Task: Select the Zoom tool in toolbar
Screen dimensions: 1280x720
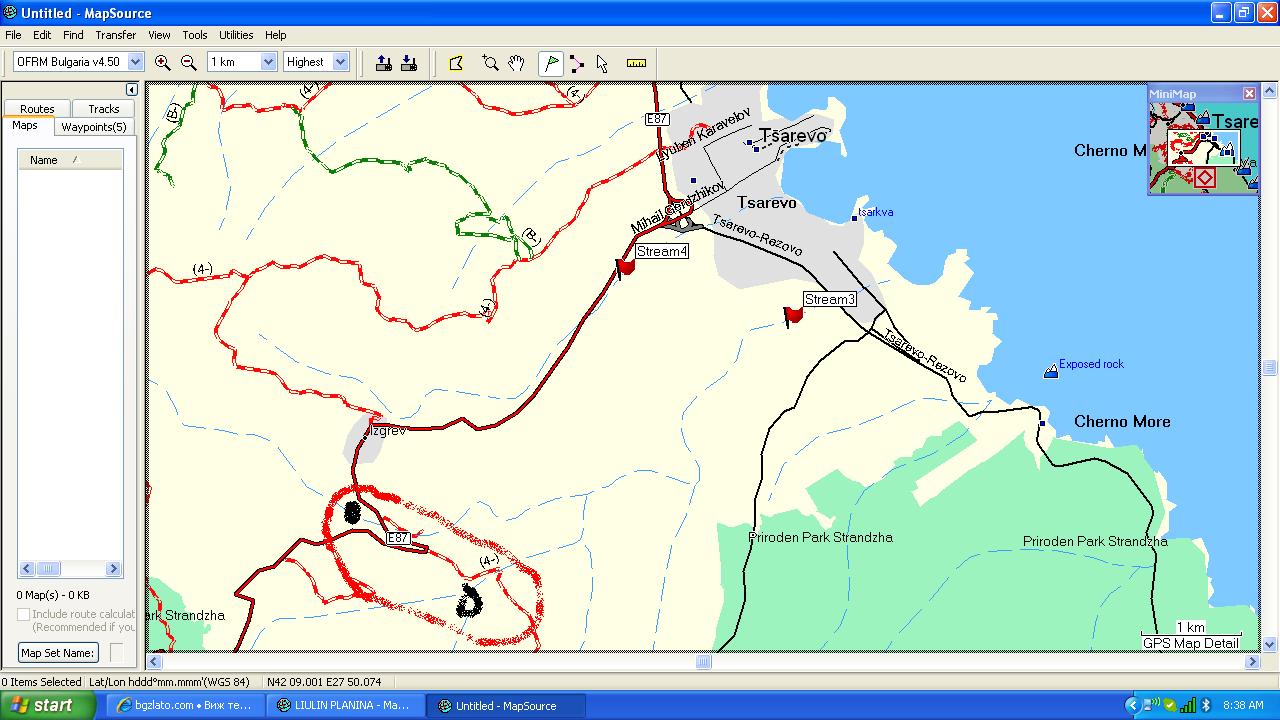Action: coord(490,63)
